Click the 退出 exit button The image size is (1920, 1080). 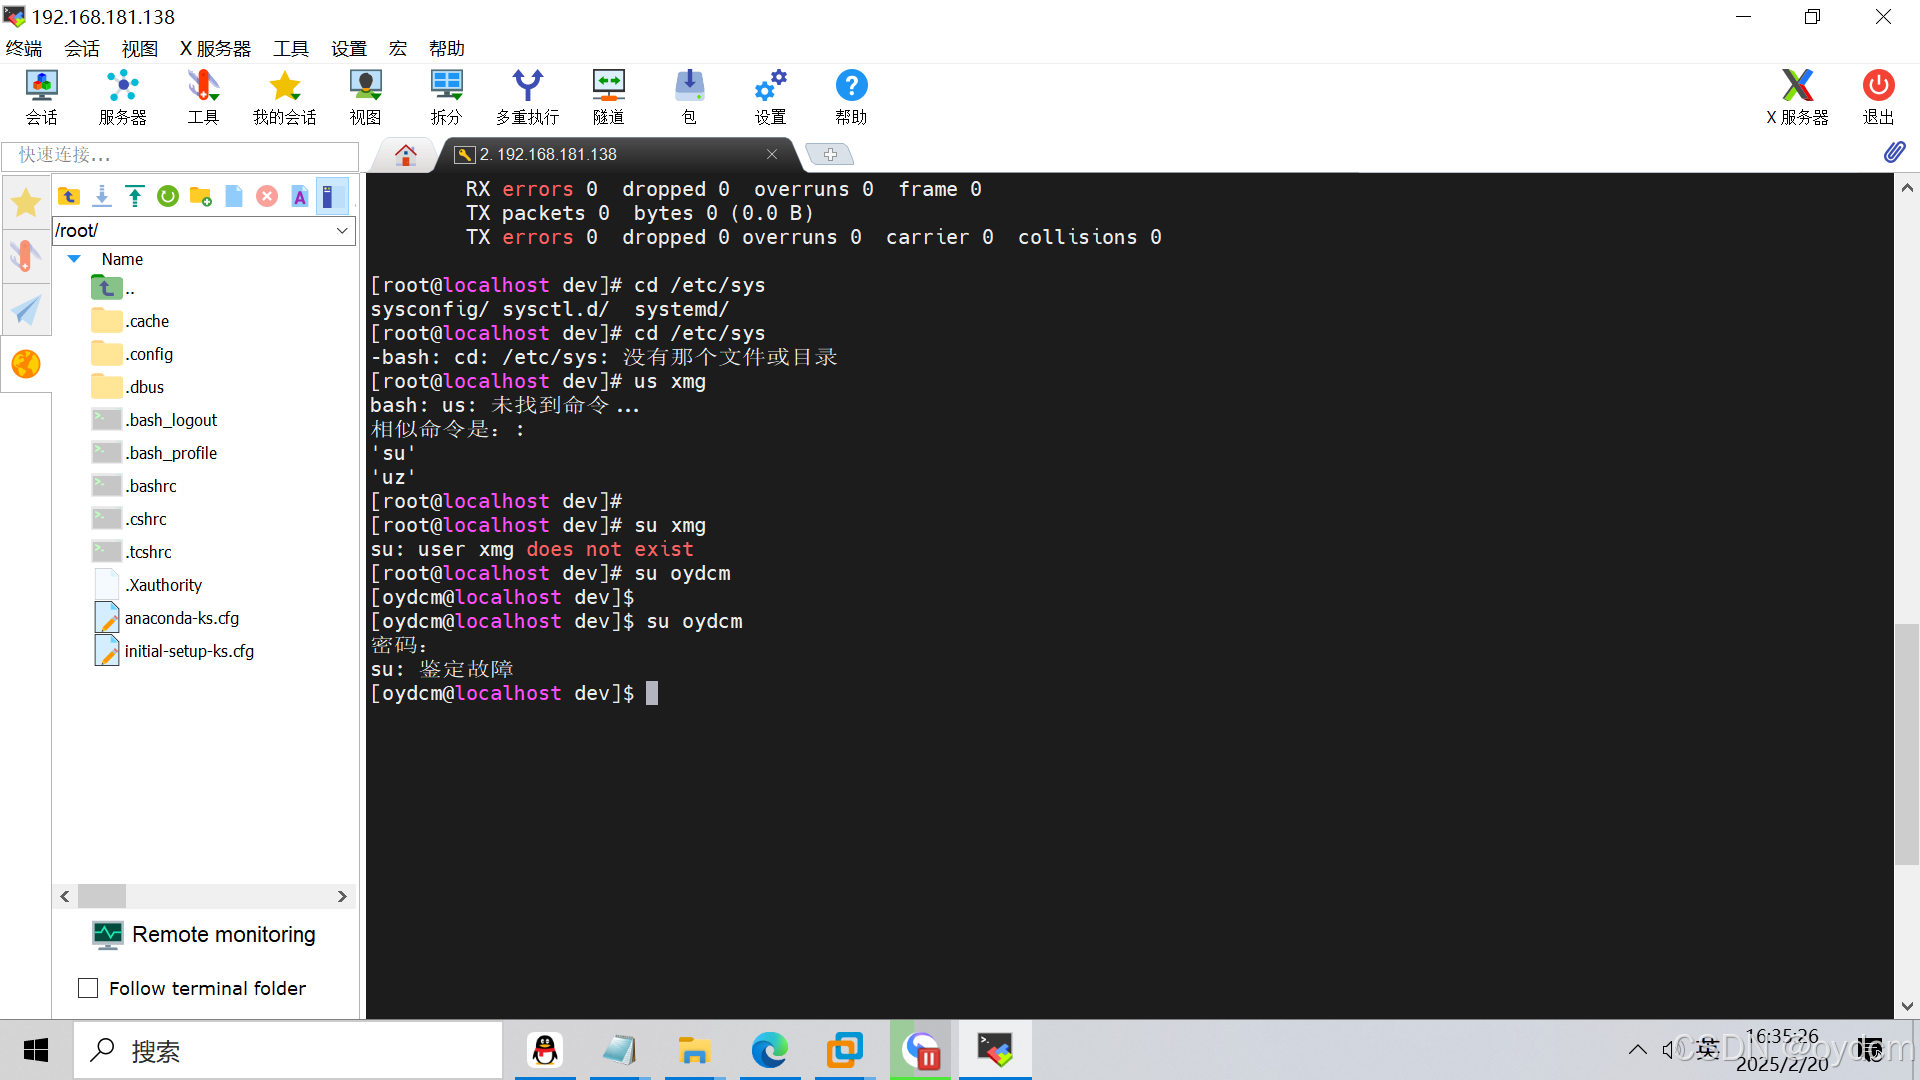pyautogui.click(x=1877, y=97)
